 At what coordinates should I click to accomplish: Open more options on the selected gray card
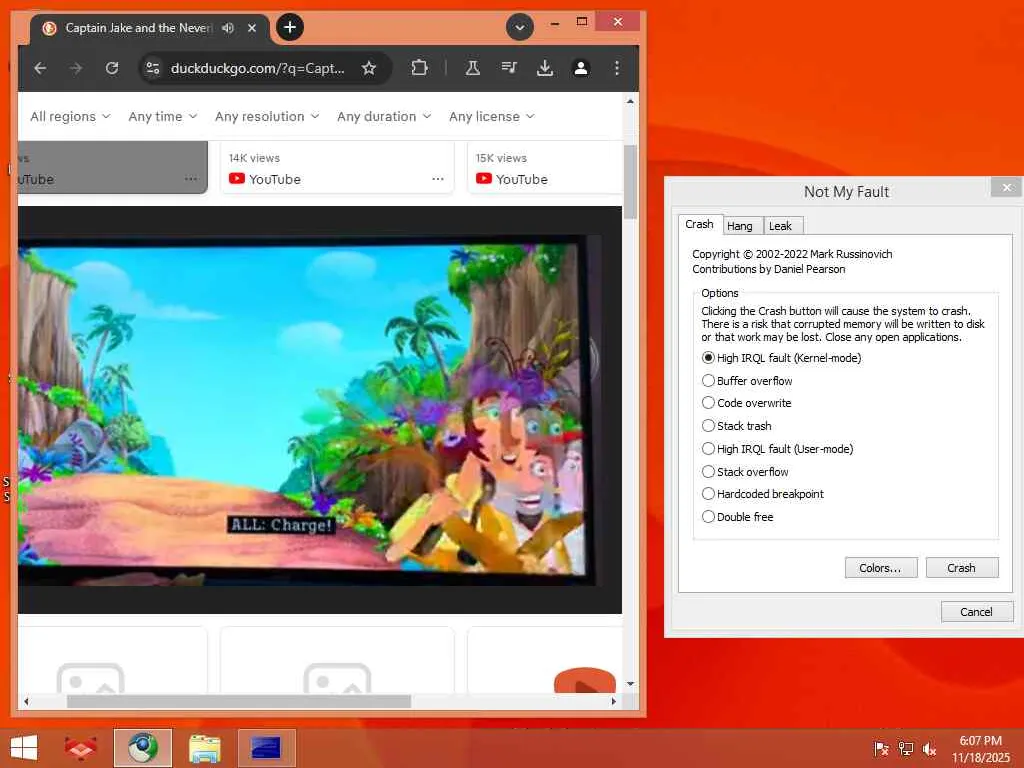click(191, 179)
